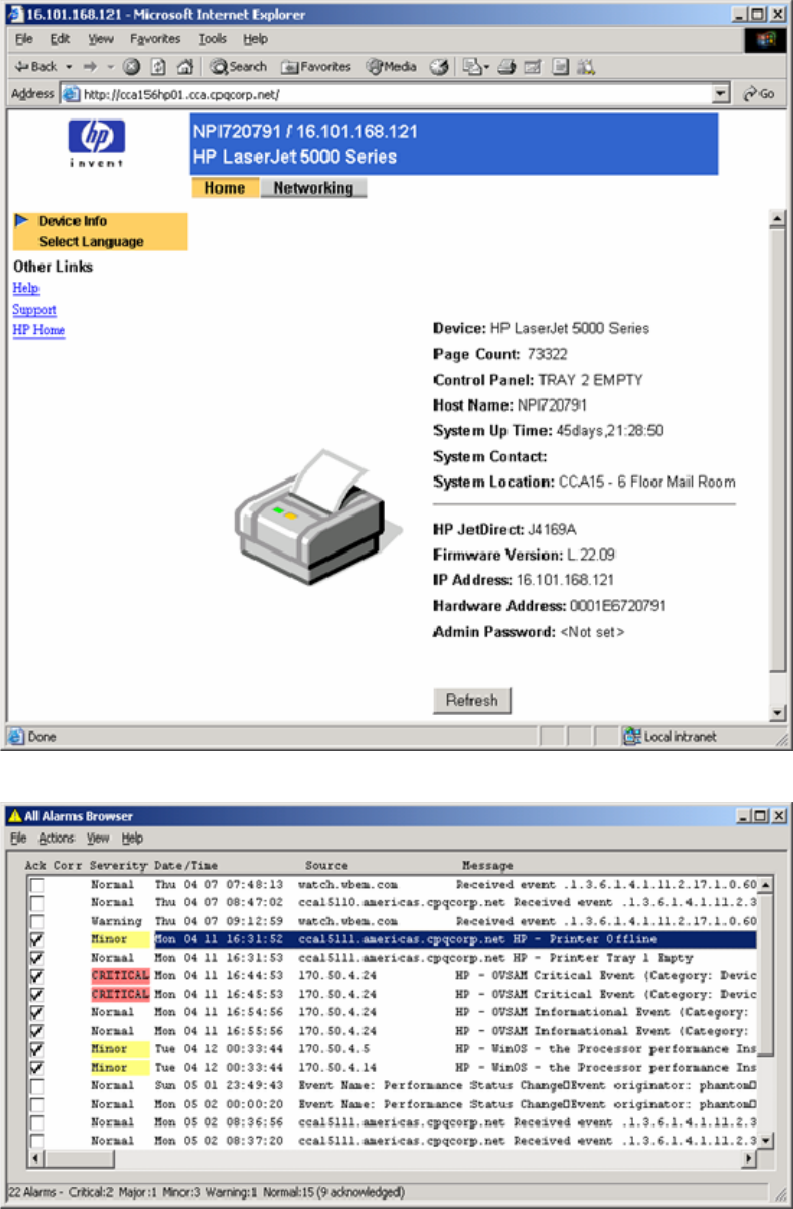Click the alarms list vertical scrollbar thumb

766,973
